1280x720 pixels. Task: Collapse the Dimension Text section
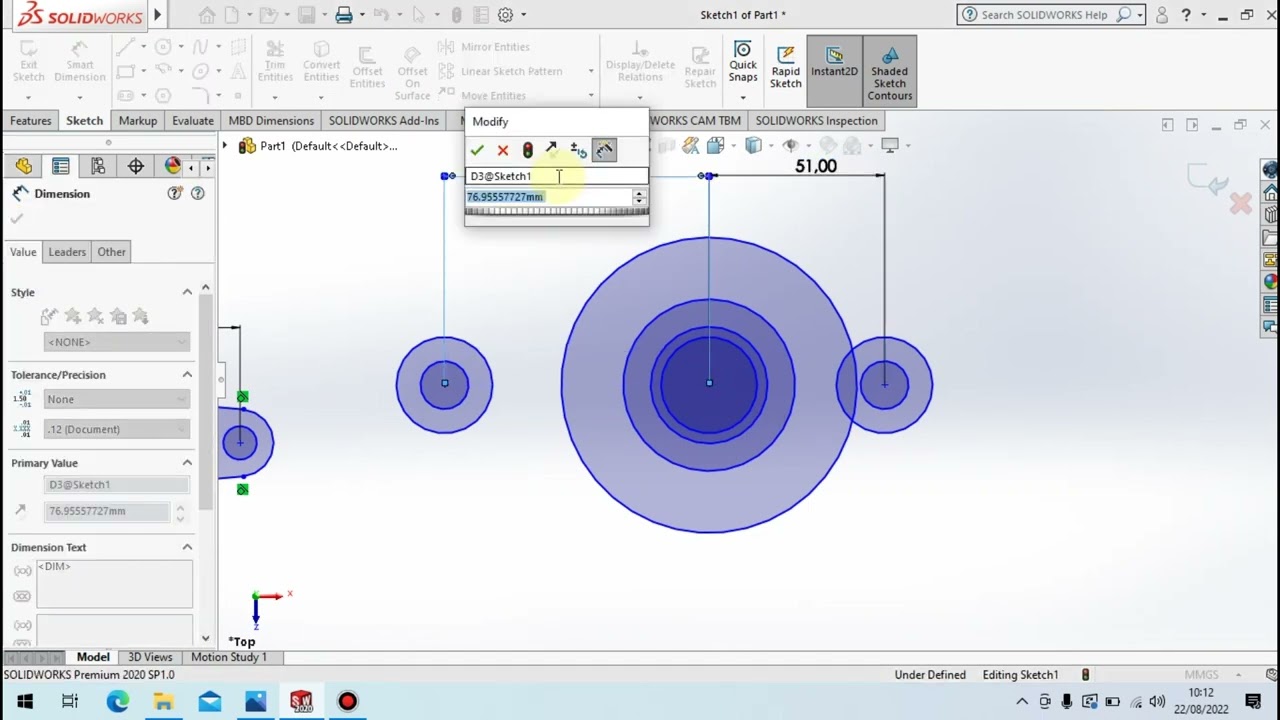pyautogui.click(x=187, y=547)
